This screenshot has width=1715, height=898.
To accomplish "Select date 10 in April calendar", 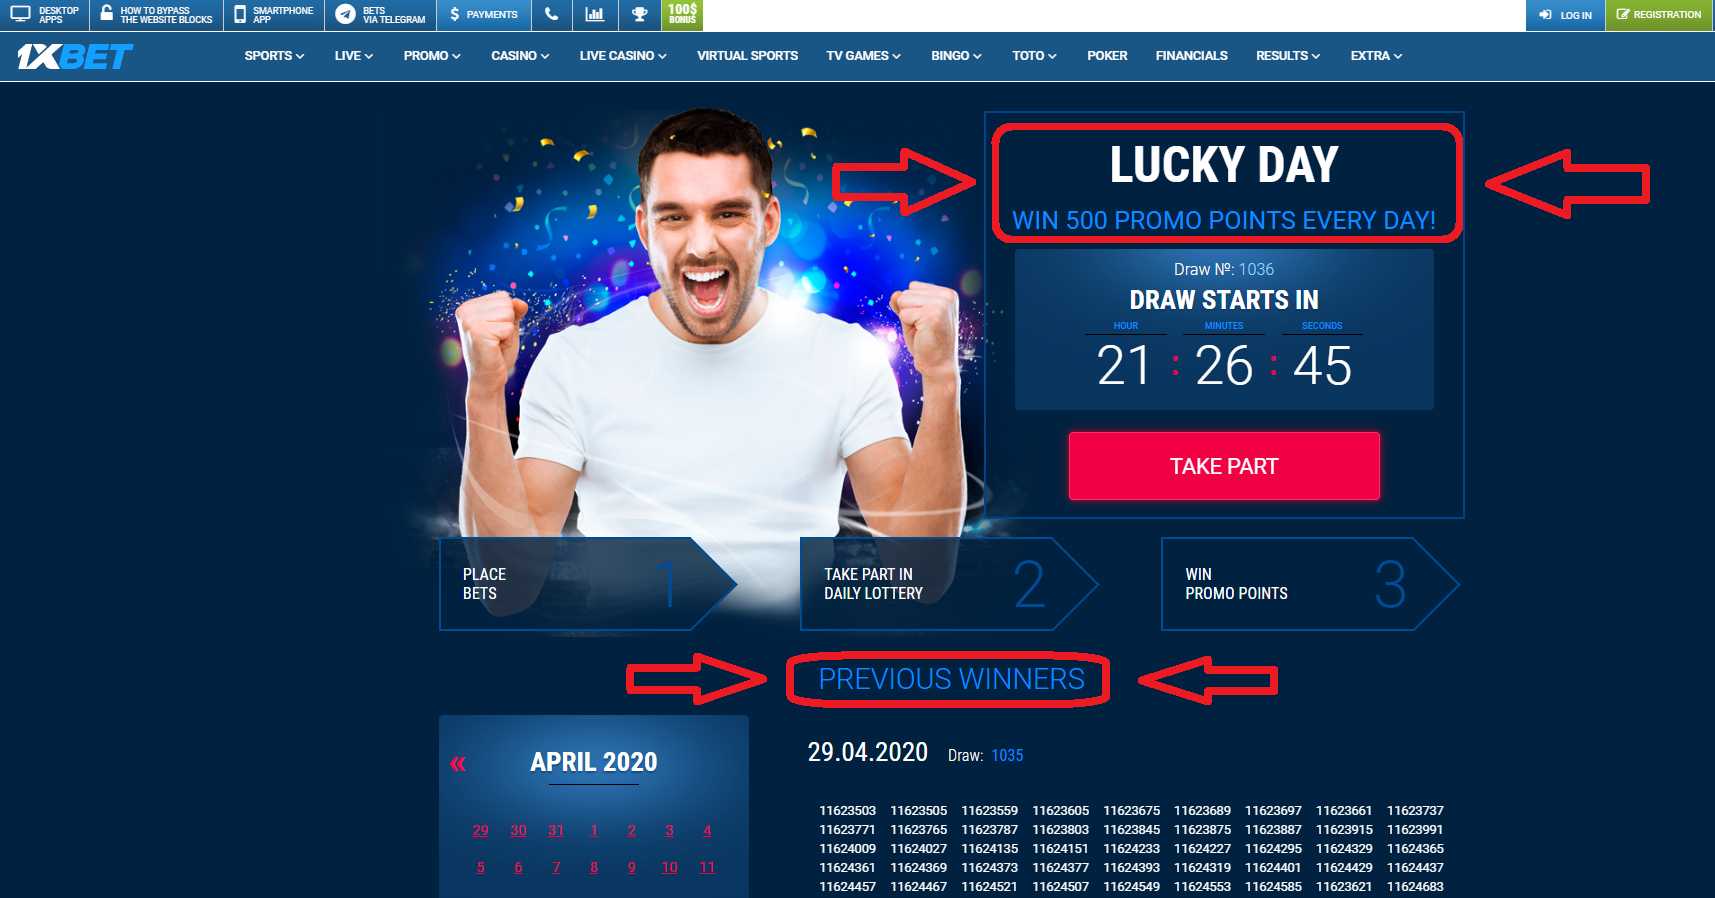I will coord(669,867).
